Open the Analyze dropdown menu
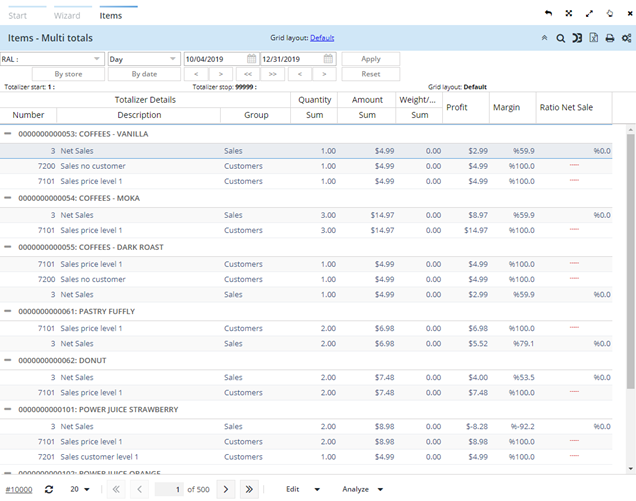This screenshot has height=501, width=636. (363, 489)
